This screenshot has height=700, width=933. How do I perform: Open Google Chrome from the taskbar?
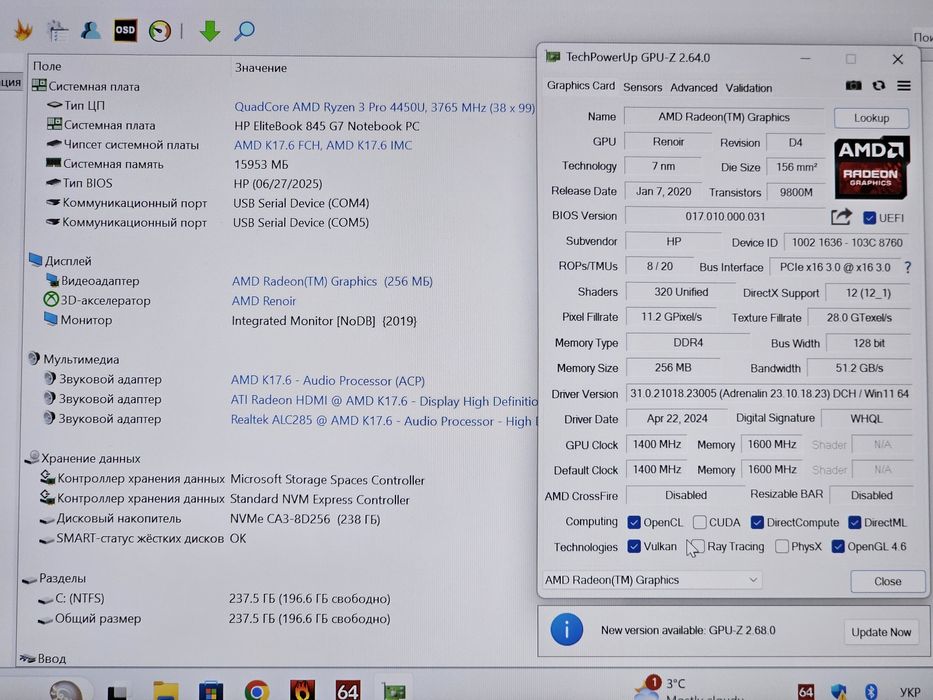[256, 691]
